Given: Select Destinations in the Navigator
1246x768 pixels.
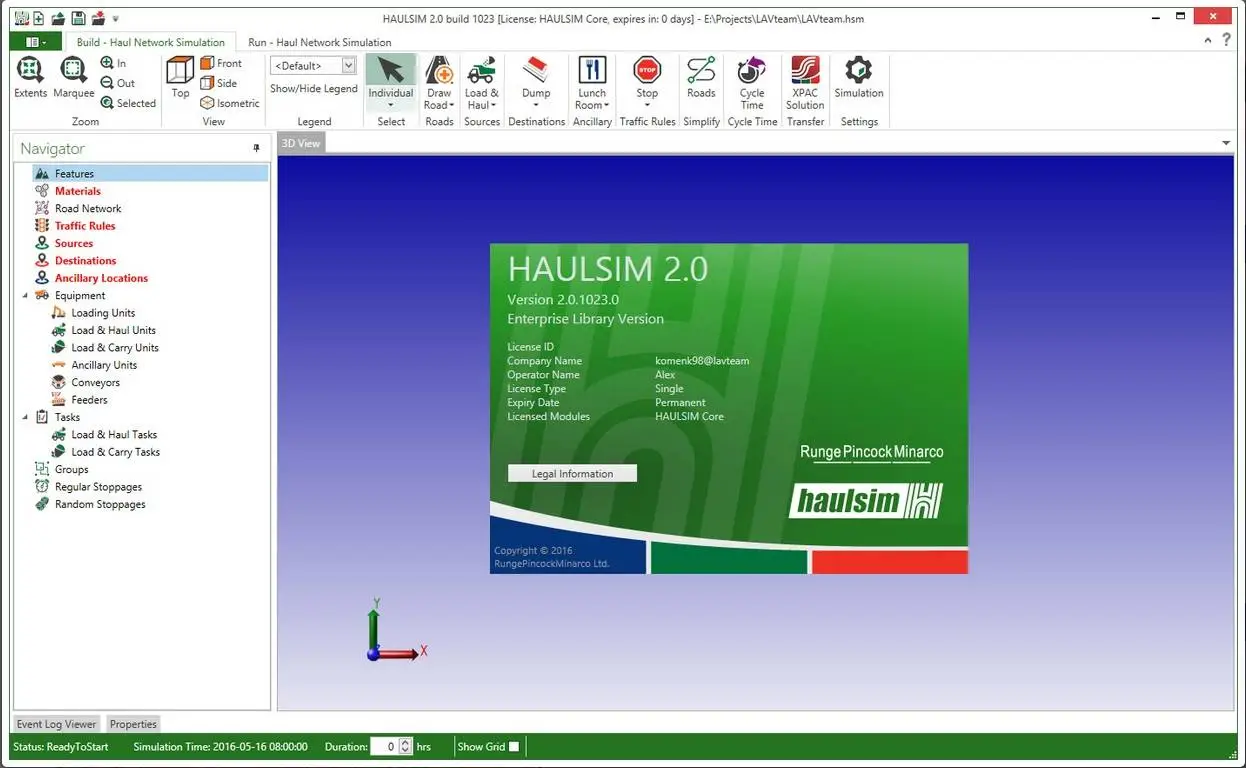Looking at the screenshot, I should click(85, 261).
